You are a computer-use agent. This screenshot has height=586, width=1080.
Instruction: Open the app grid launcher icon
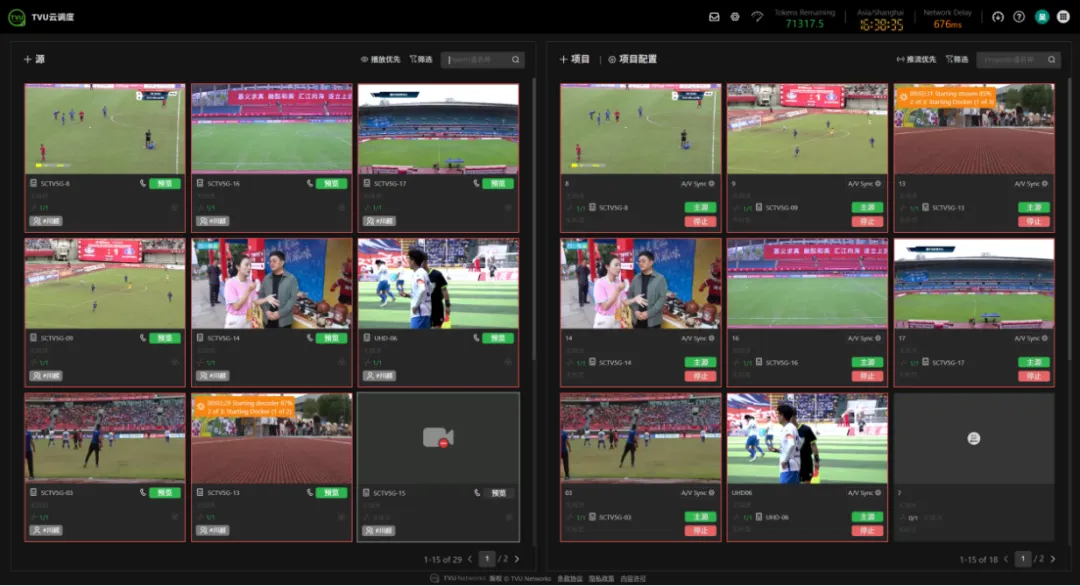click(1063, 17)
